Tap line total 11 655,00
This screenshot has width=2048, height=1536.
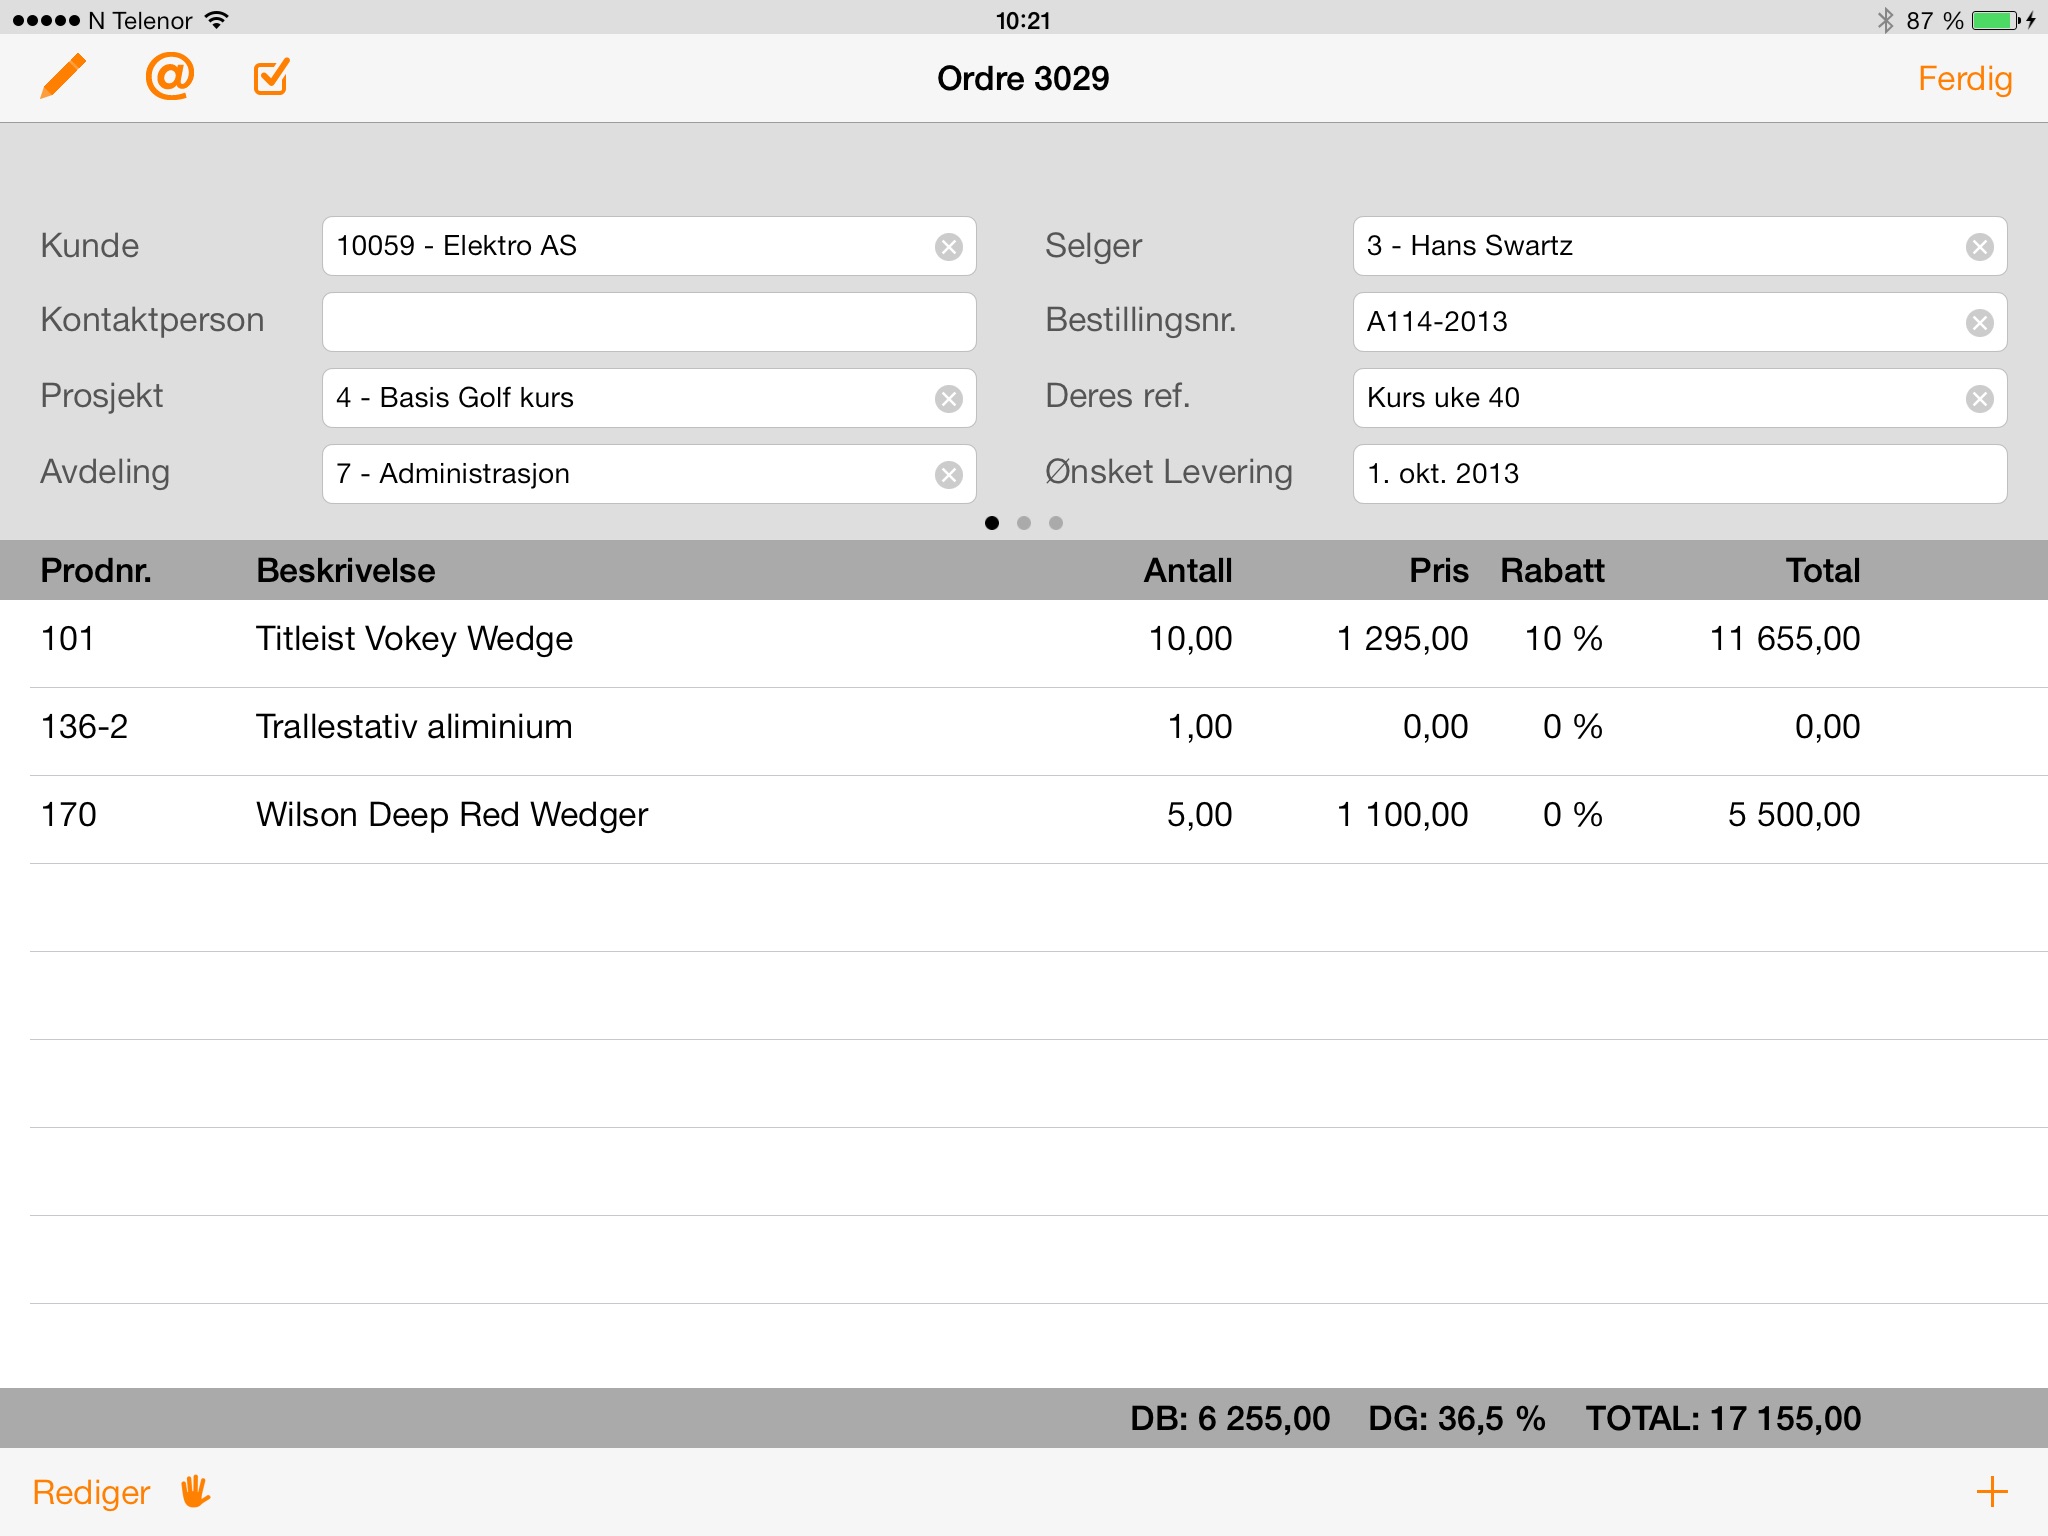pyautogui.click(x=1784, y=638)
